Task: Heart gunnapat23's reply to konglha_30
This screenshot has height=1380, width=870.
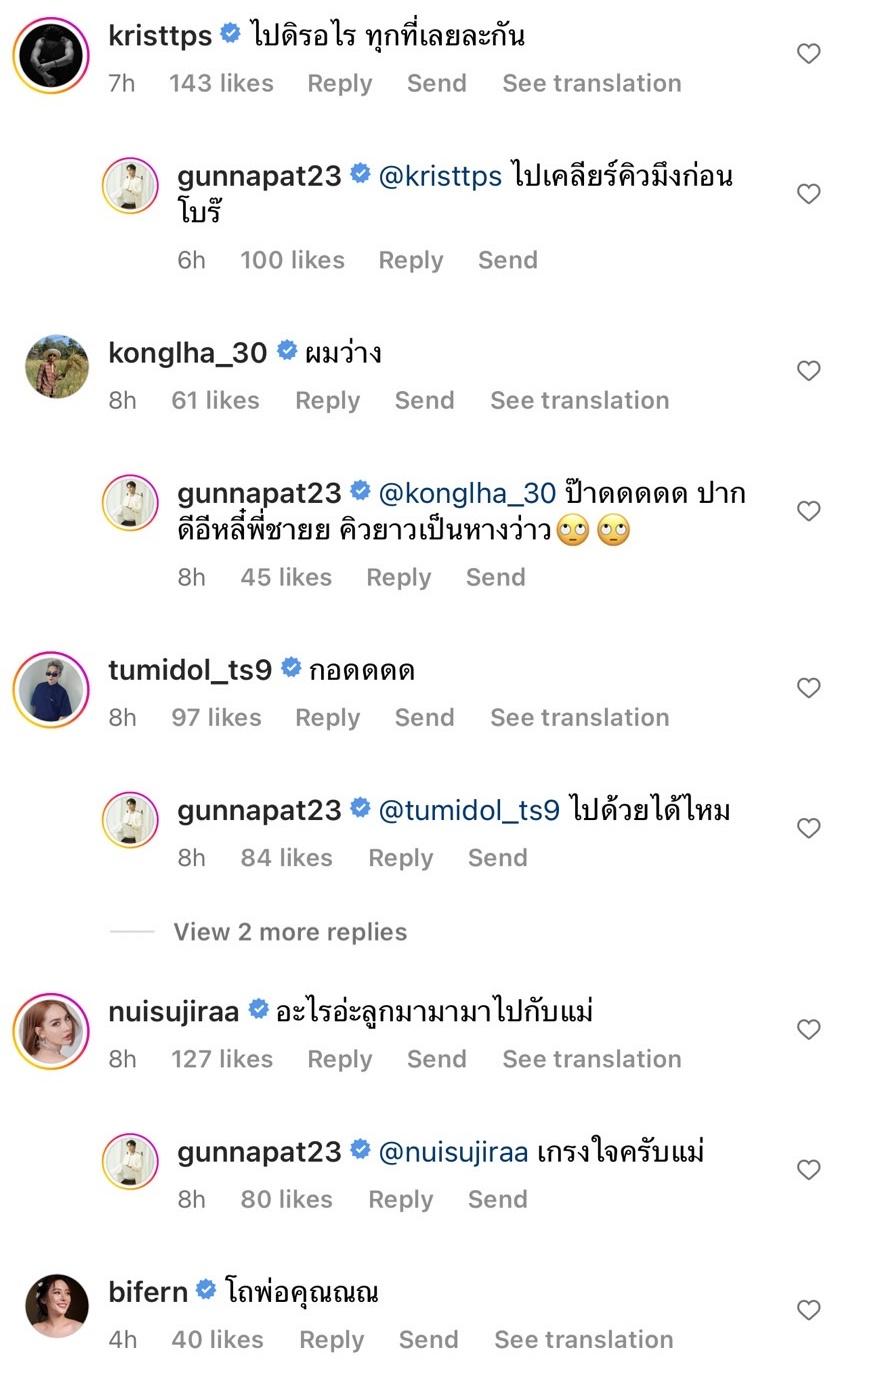Action: tap(808, 511)
